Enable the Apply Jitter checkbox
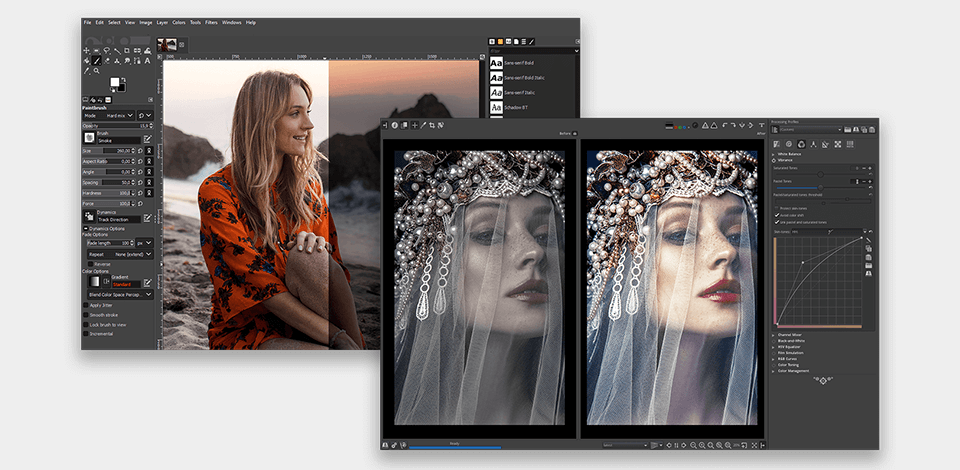Screen dimensions: 960x470 [85, 304]
